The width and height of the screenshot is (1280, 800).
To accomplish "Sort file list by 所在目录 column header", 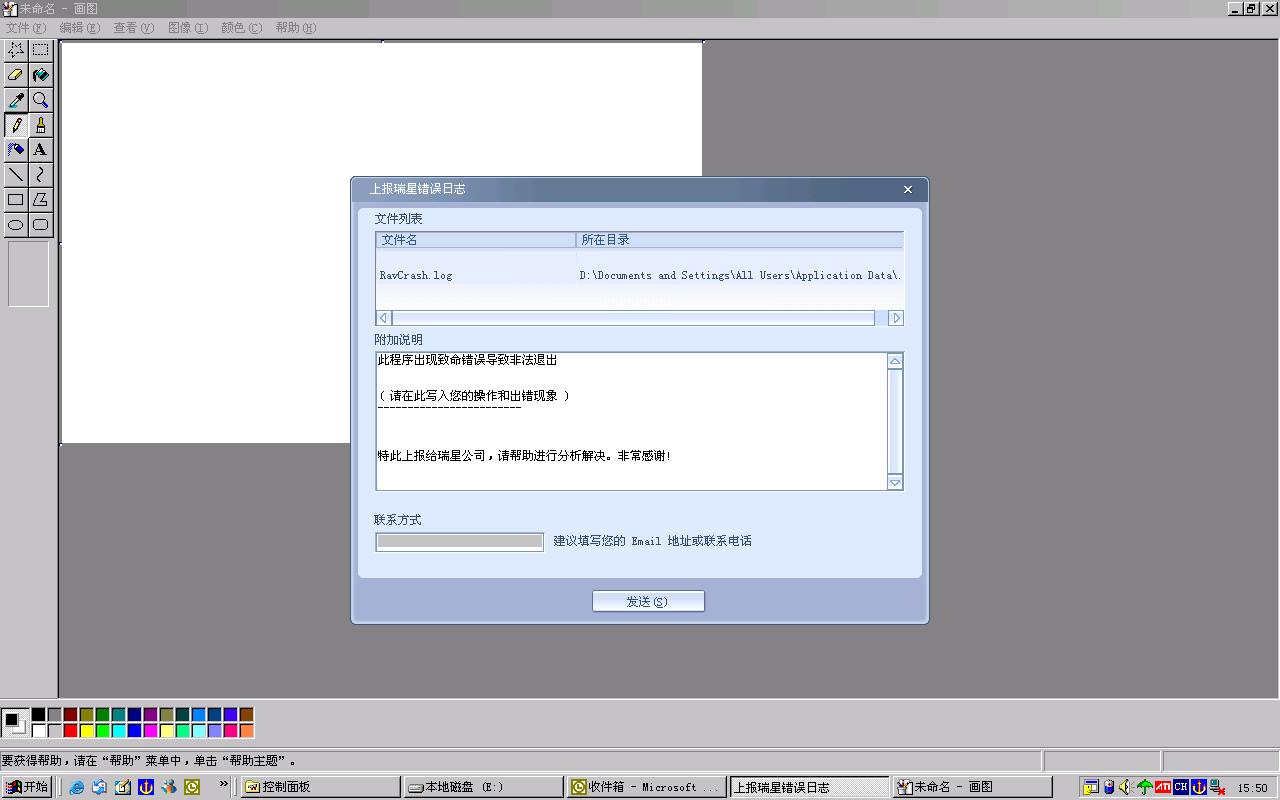I will tap(740, 240).
